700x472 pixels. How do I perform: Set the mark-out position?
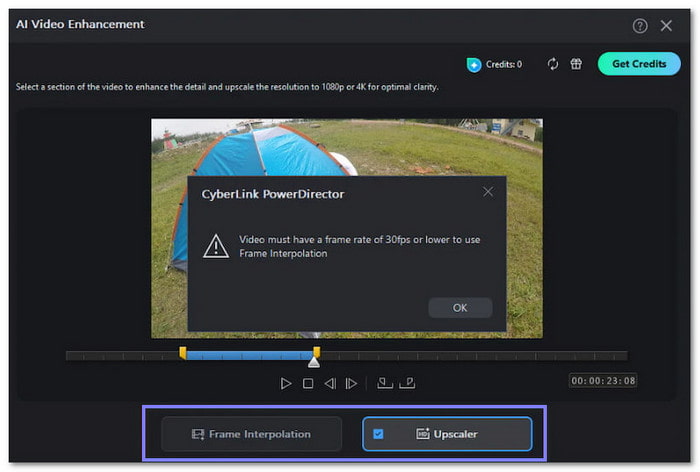[407, 383]
